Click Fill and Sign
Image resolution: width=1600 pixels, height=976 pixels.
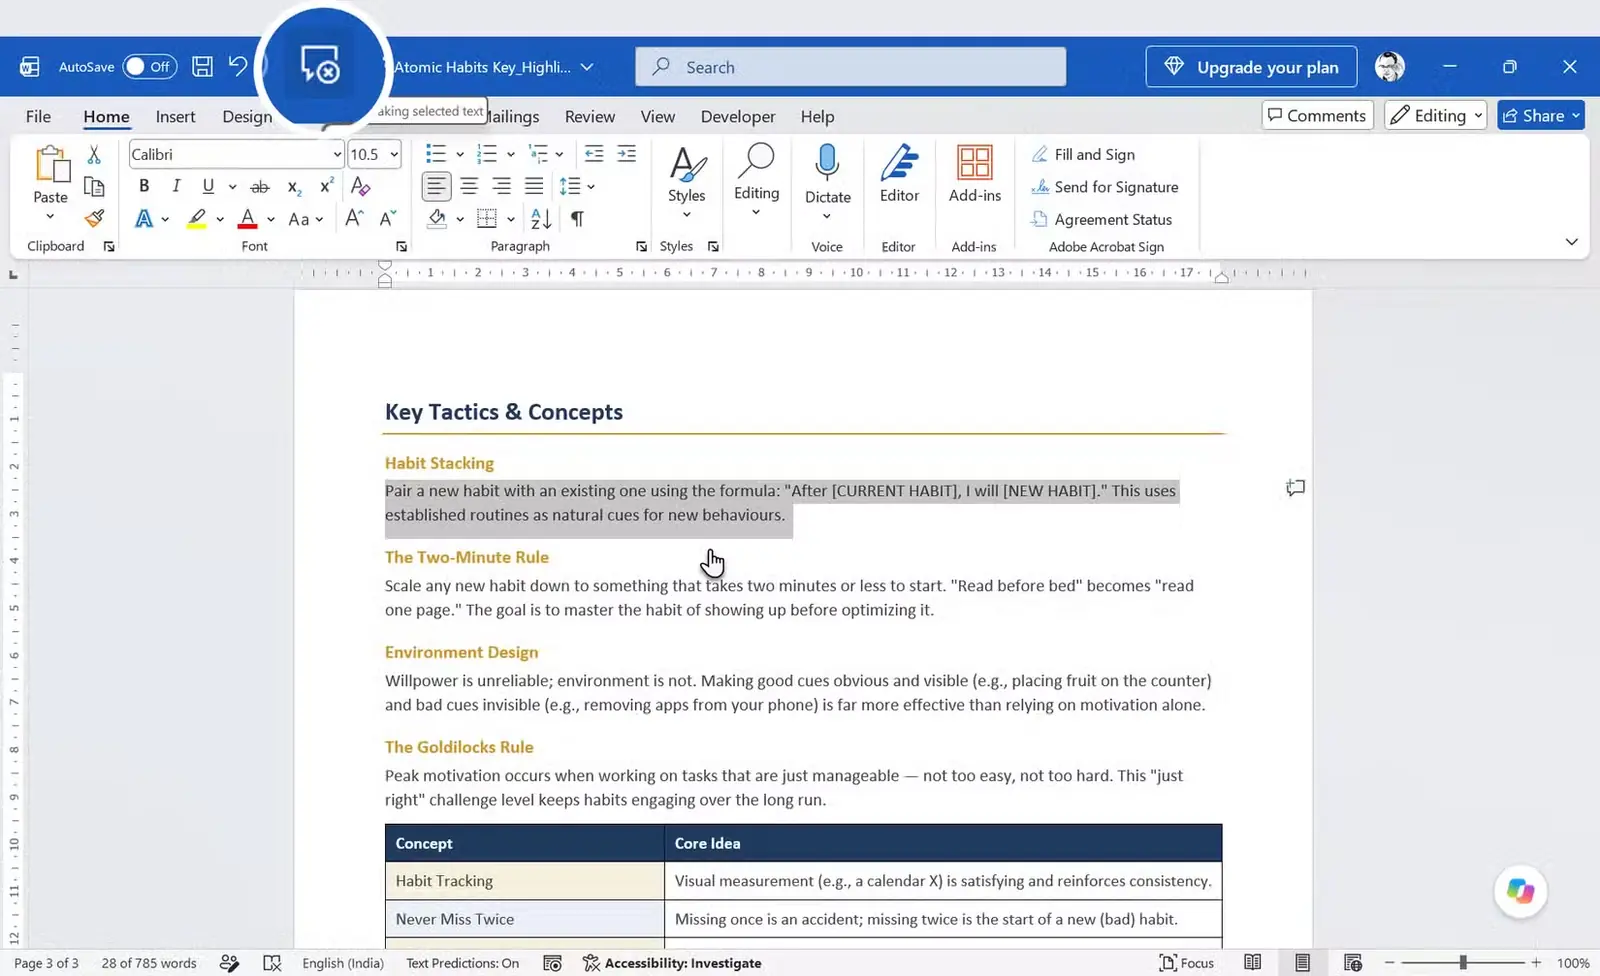pyautogui.click(x=1084, y=154)
